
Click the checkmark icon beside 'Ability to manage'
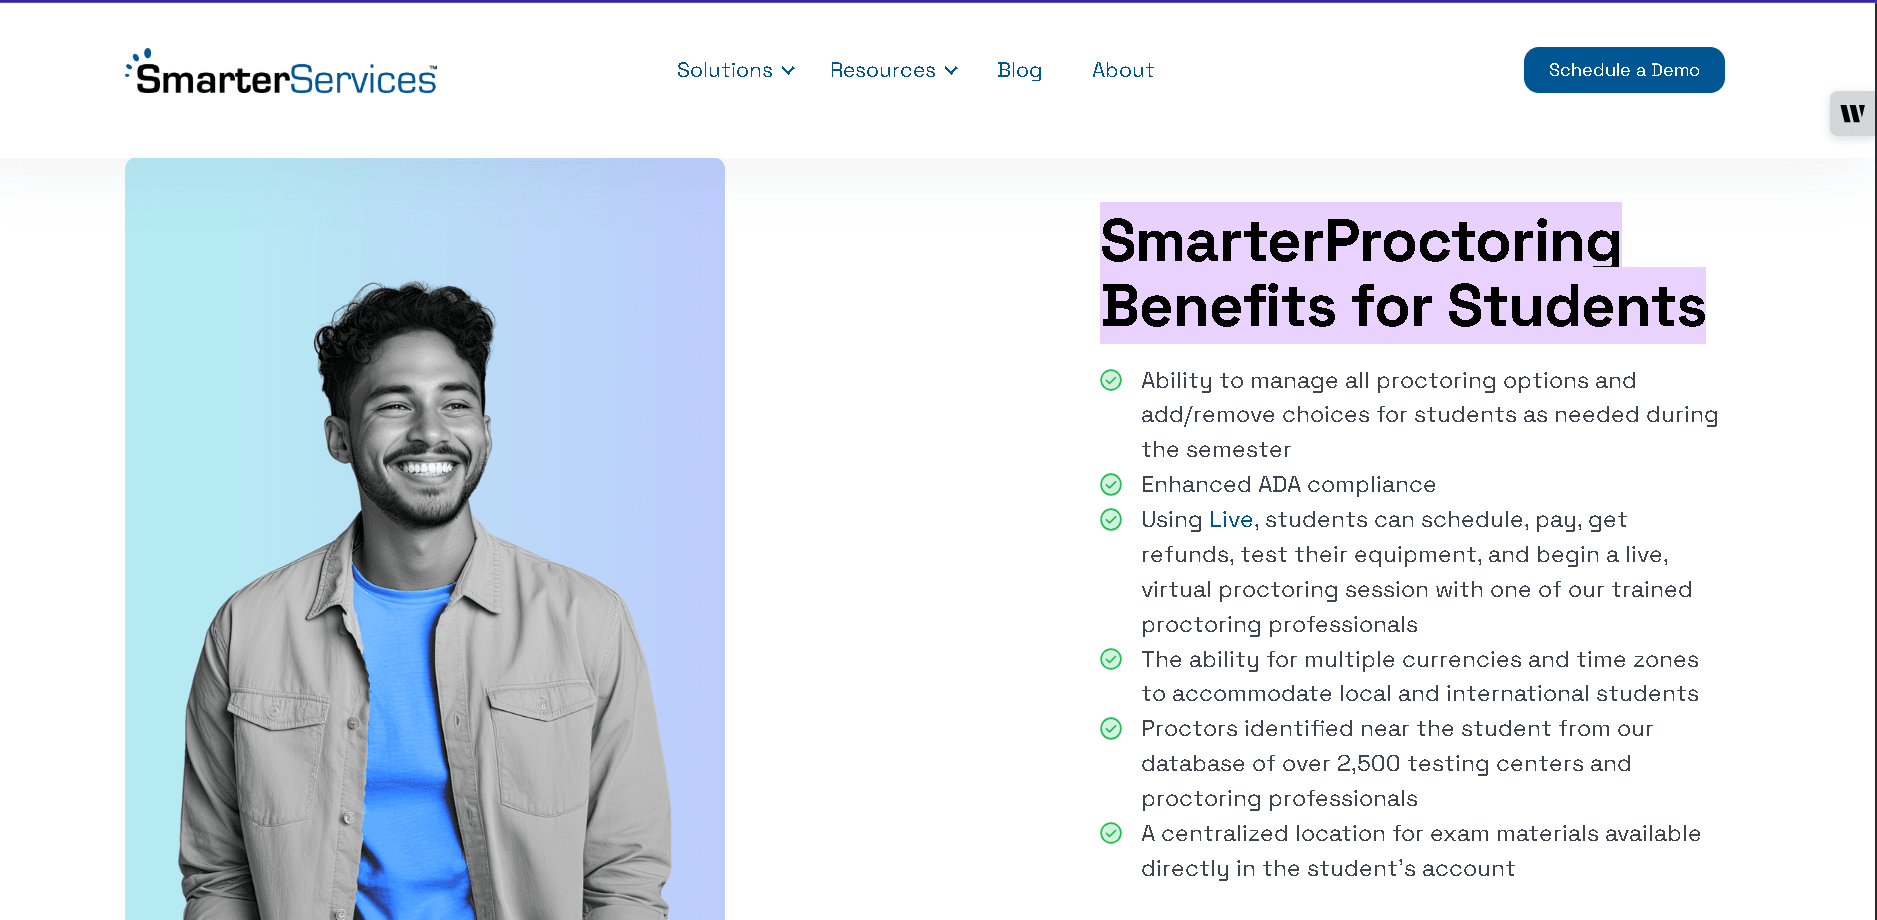pos(1110,380)
